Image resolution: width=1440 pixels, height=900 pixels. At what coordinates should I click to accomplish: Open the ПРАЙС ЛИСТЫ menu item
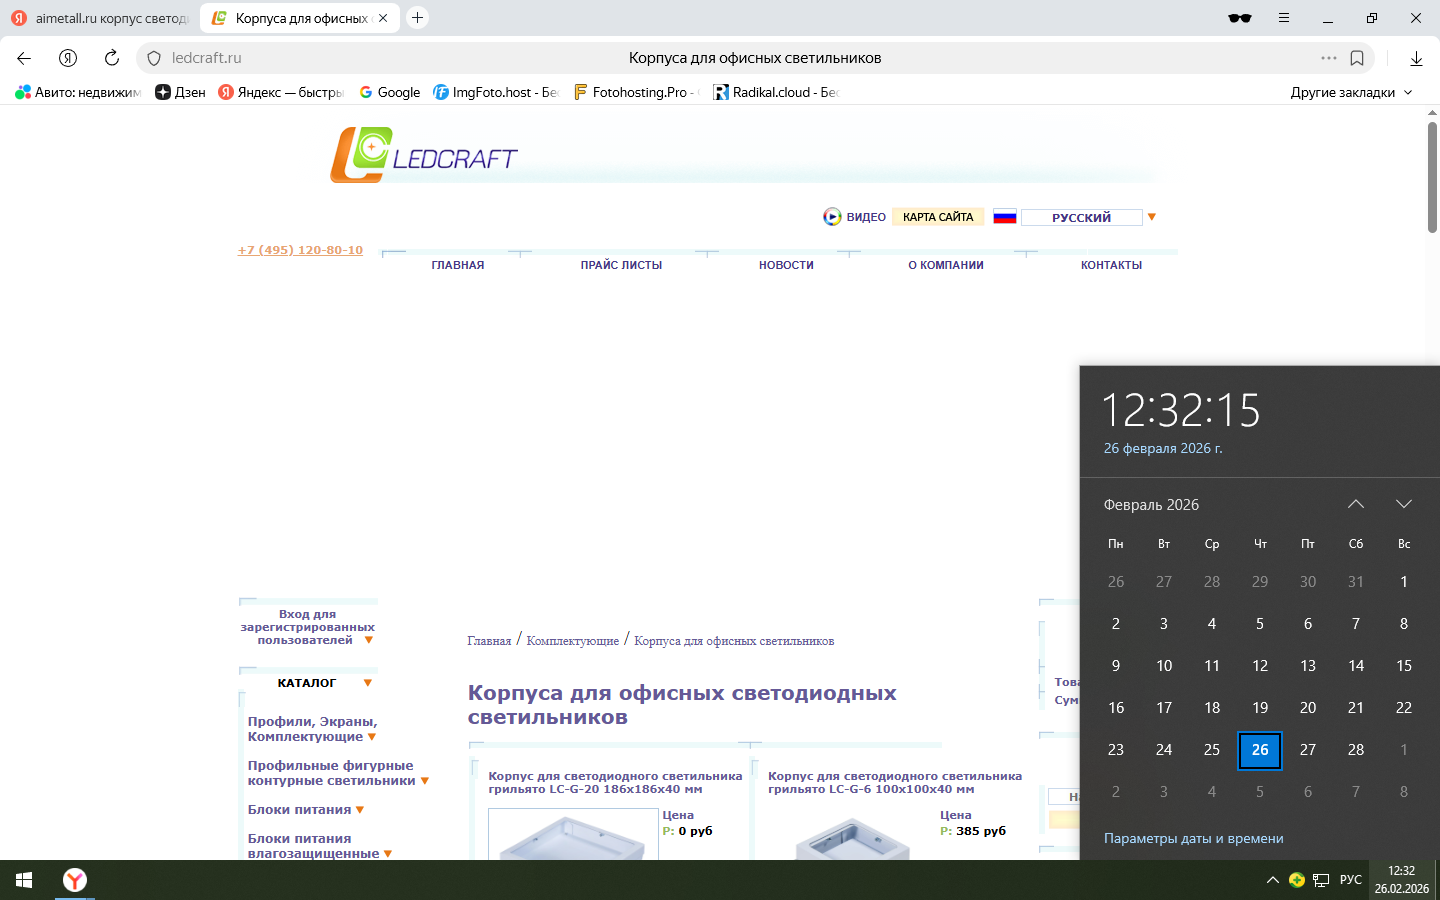coord(621,265)
